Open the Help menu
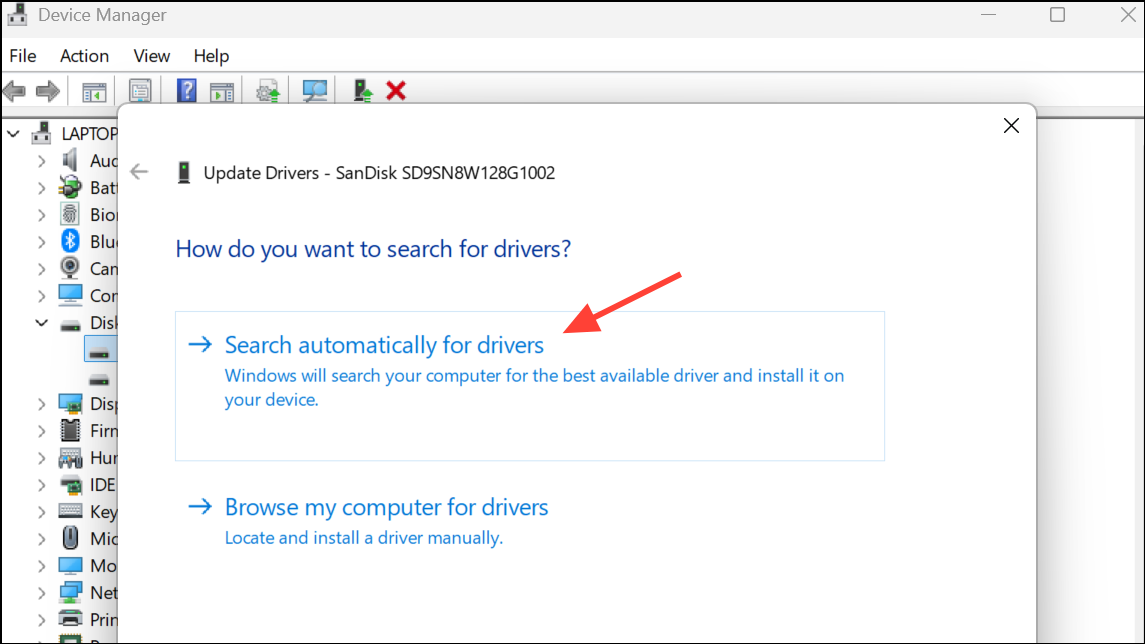Viewport: 1145px width, 644px height. pos(211,56)
